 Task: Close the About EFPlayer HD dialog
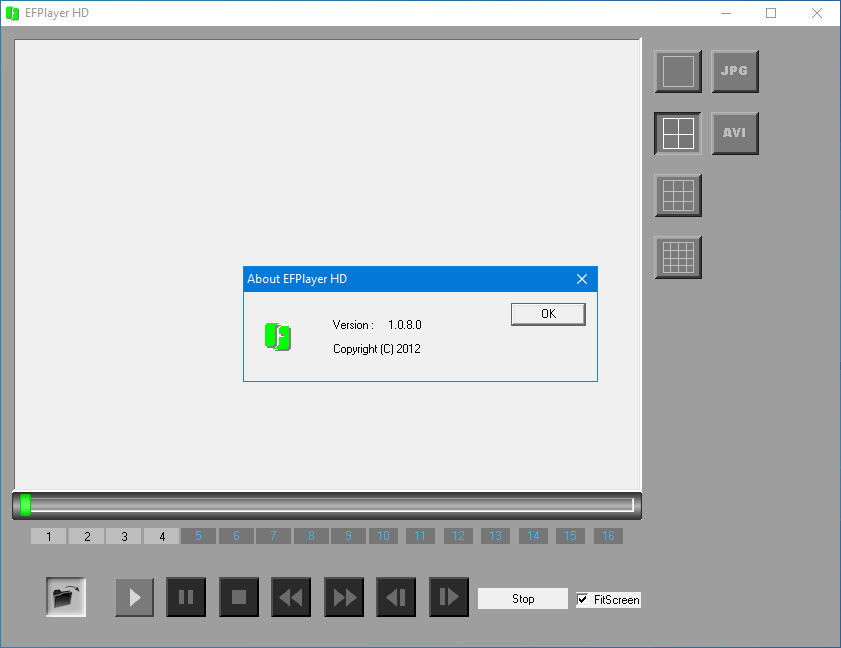tap(581, 279)
